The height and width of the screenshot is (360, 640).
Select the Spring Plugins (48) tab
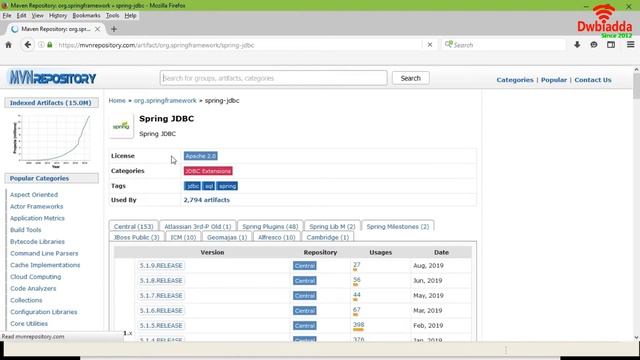(x=270, y=227)
